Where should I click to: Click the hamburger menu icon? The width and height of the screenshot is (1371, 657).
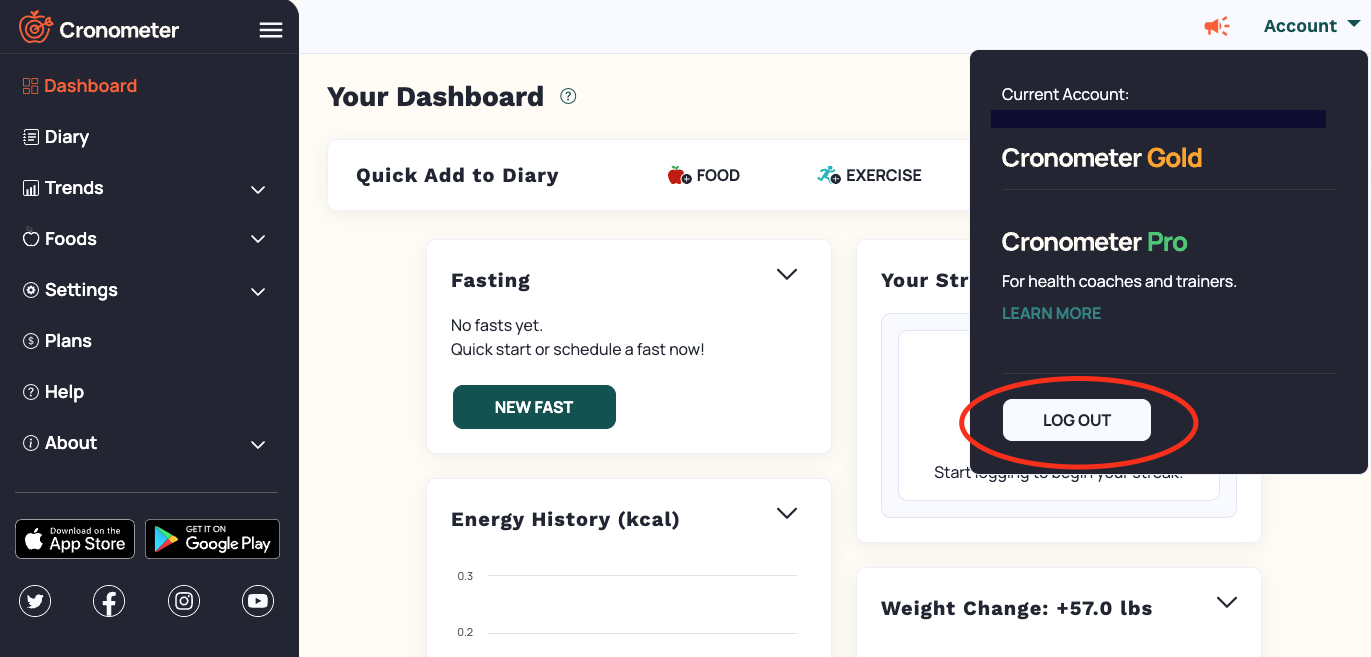pyautogui.click(x=271, y=30)
